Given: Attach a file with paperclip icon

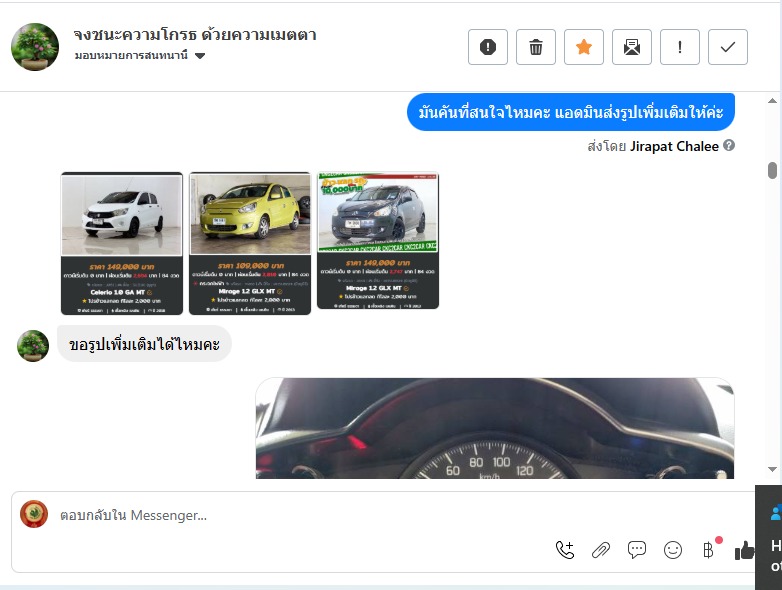Looking at the screenshot, I should tap(601, 550).
